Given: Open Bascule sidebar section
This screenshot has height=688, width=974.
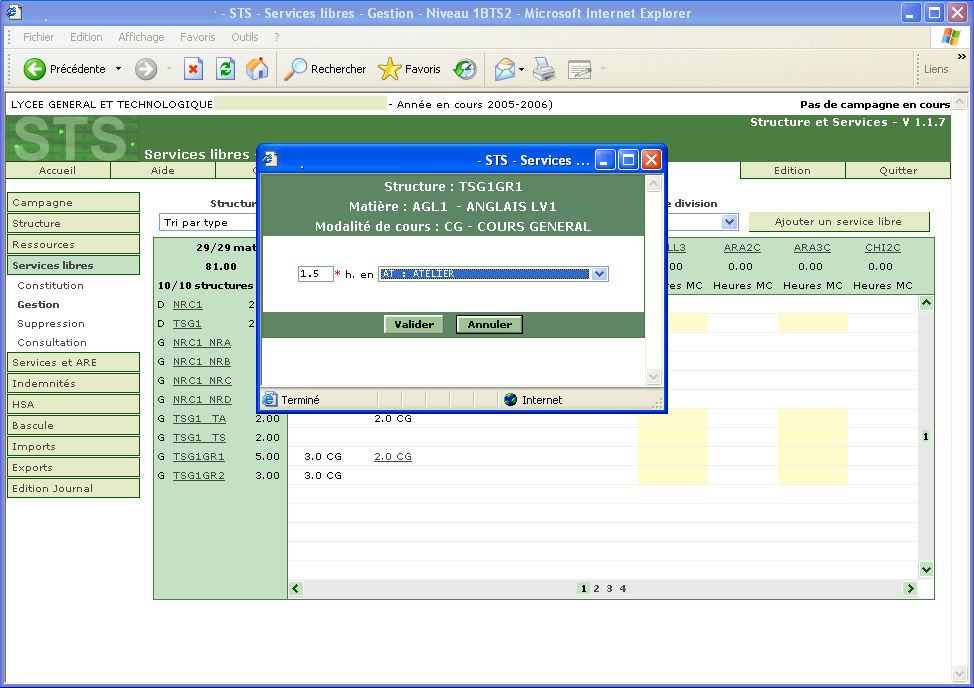Looking at the screenshot, I should pyautogui.click(x=73, y=426).
